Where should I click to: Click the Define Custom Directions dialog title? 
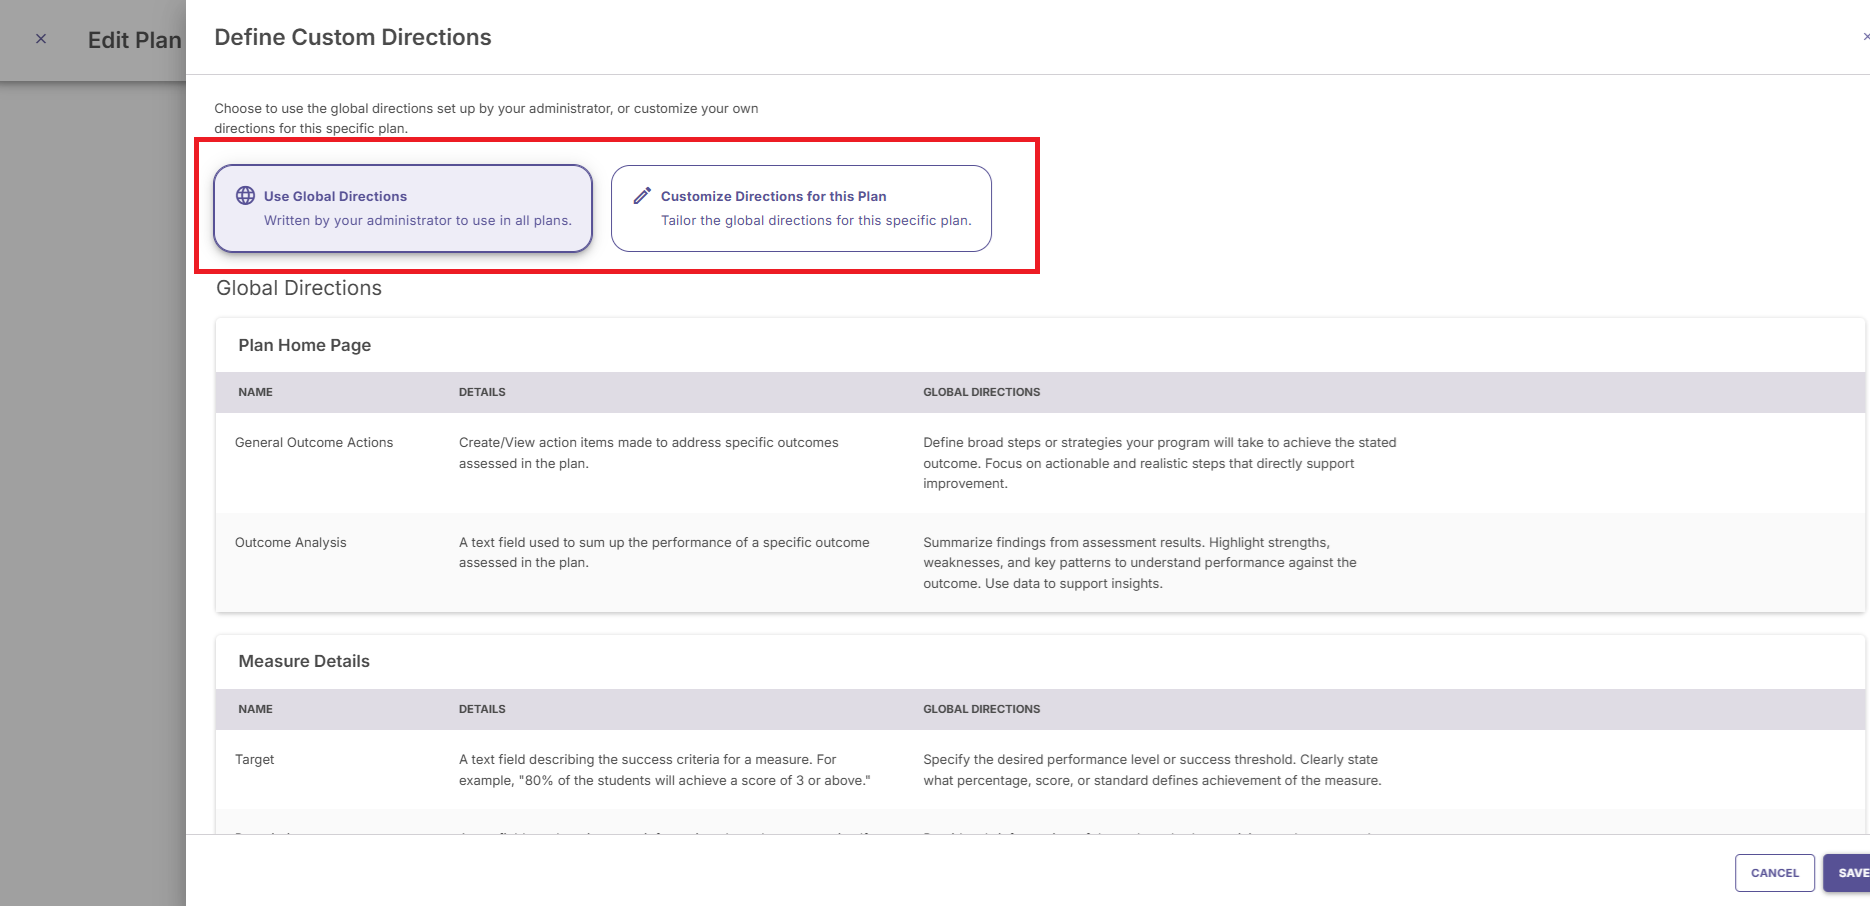pos(353,37)
